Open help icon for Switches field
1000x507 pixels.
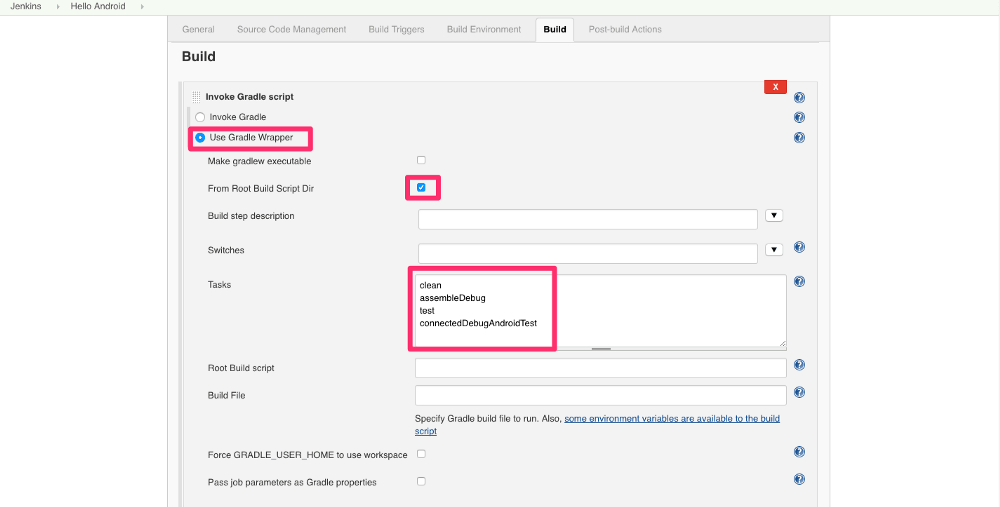point(799,247)
